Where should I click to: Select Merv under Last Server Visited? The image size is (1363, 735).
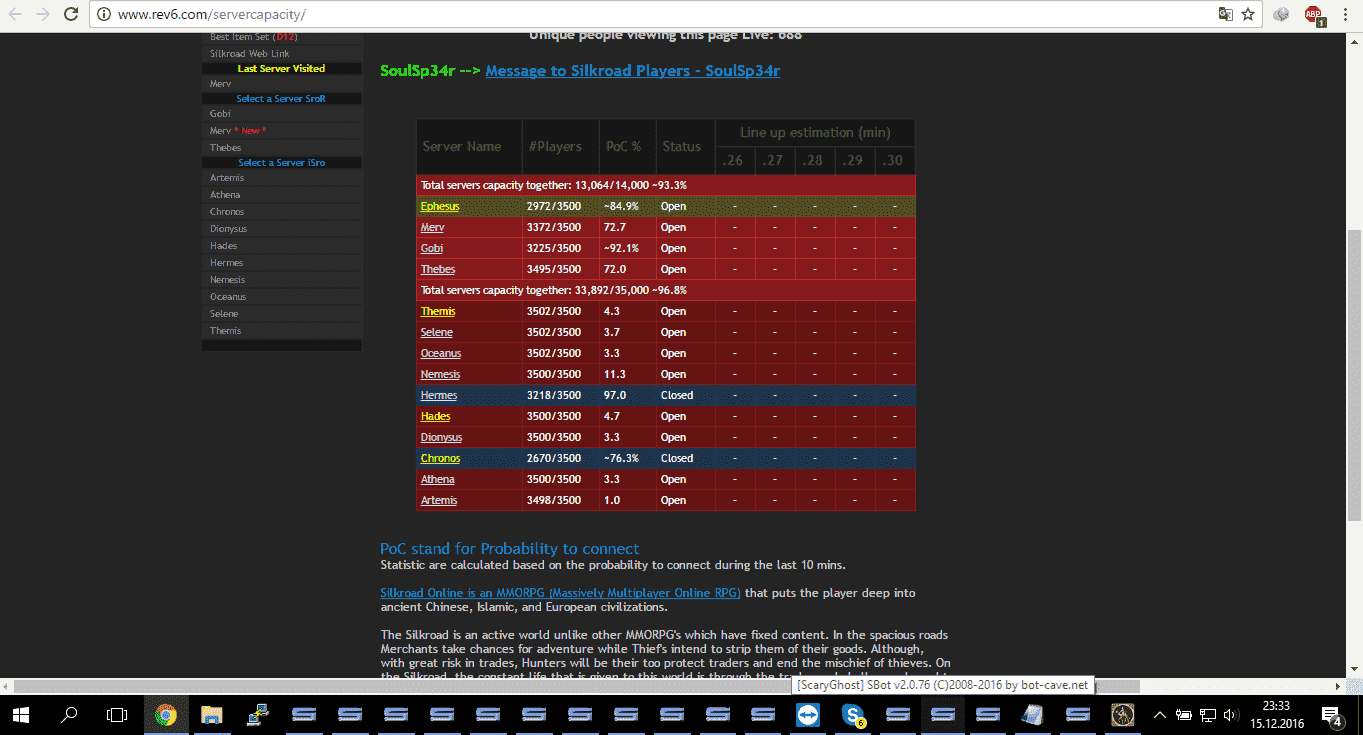coord(281,84)
